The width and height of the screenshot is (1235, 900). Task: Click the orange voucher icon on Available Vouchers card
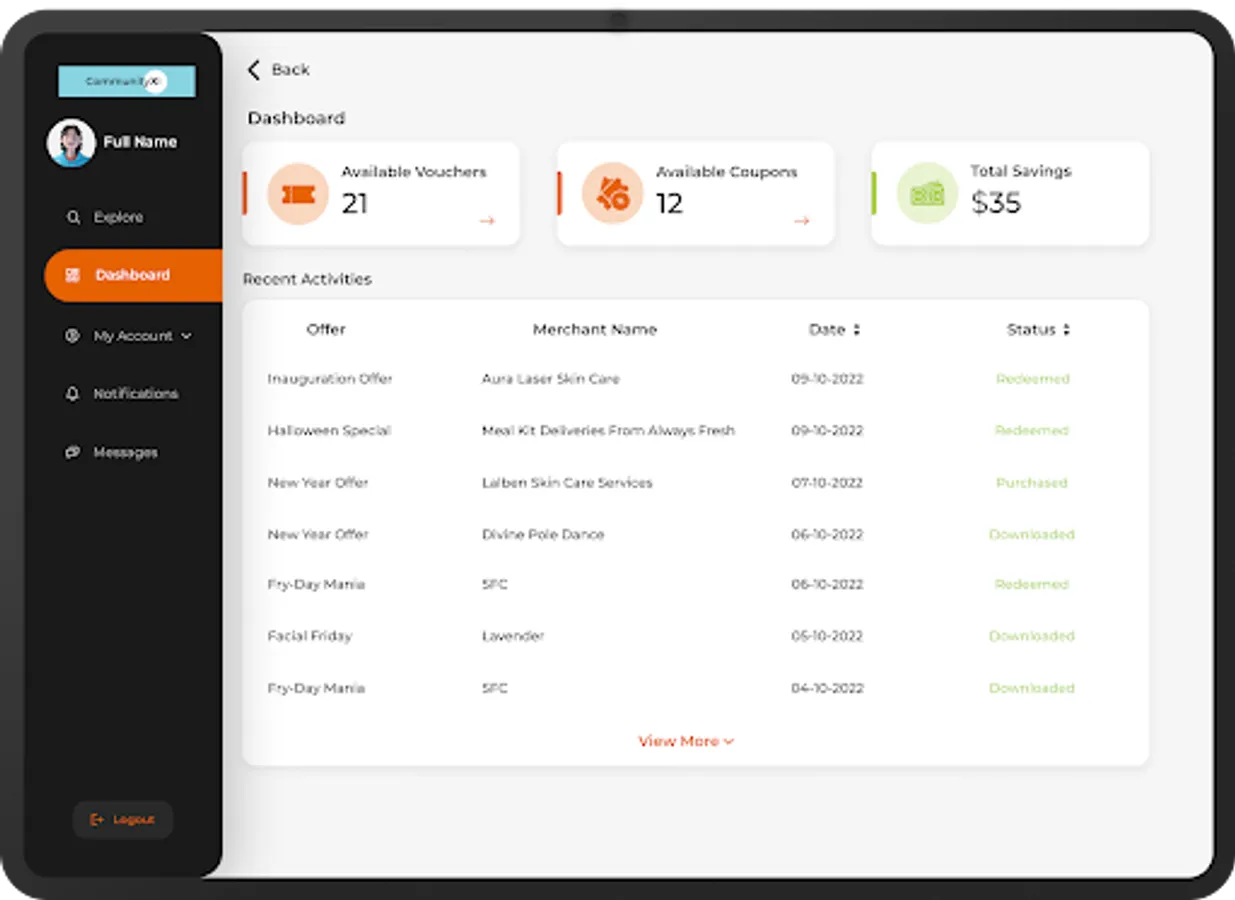pos(296,193)
